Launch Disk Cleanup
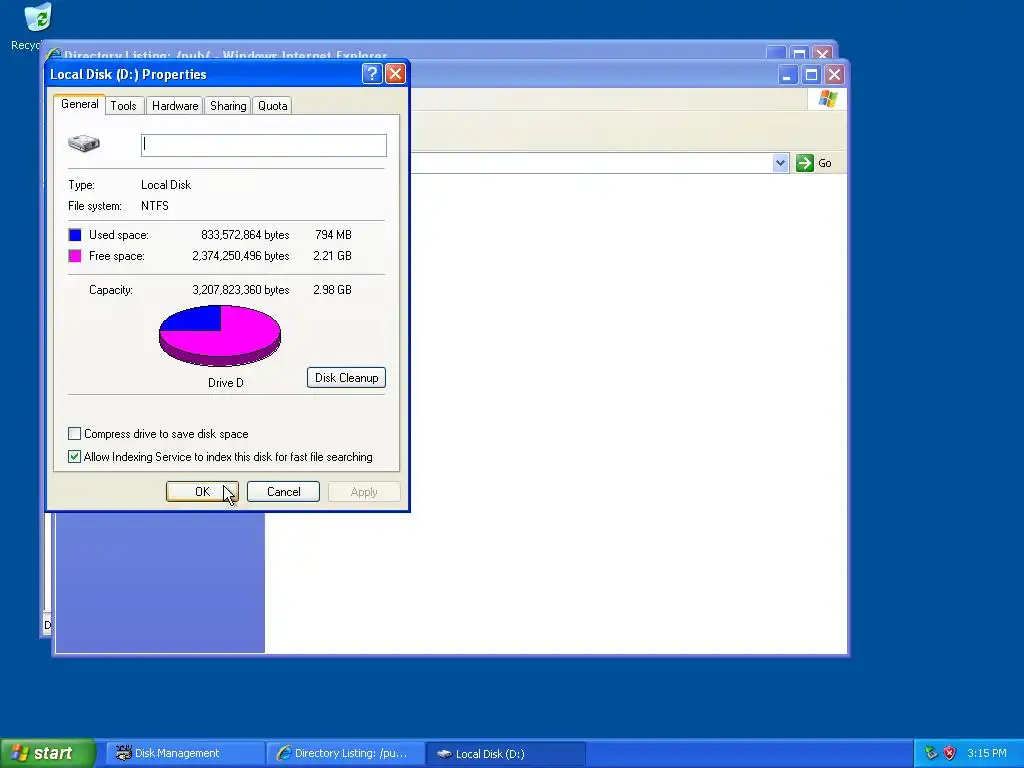Viewport: 1024px width, 768px height. [346, 377]
